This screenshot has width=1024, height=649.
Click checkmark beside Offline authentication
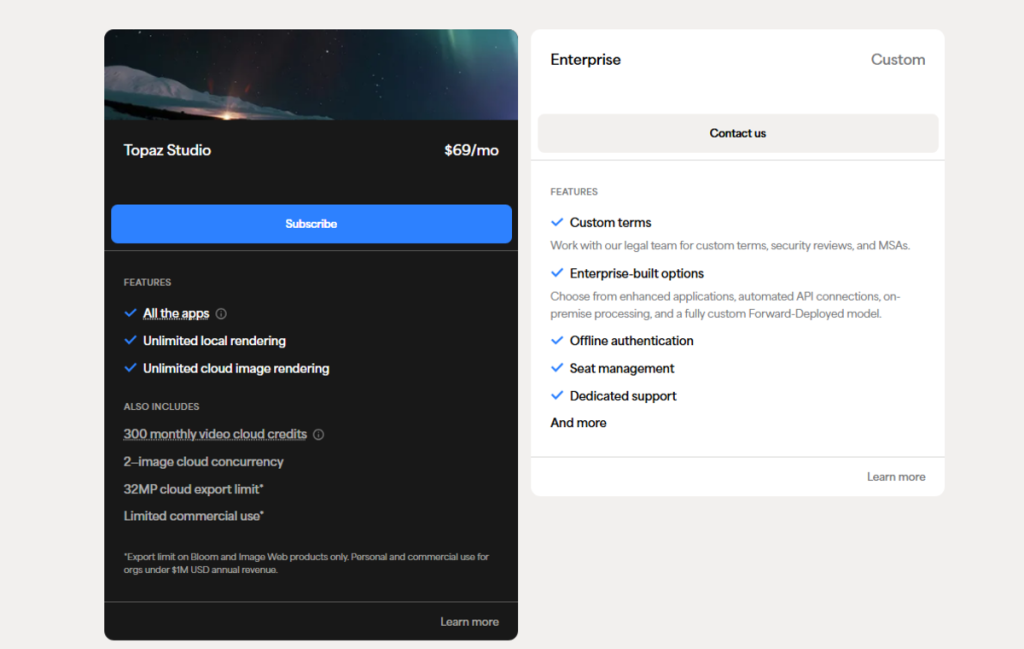pos(557,340)
